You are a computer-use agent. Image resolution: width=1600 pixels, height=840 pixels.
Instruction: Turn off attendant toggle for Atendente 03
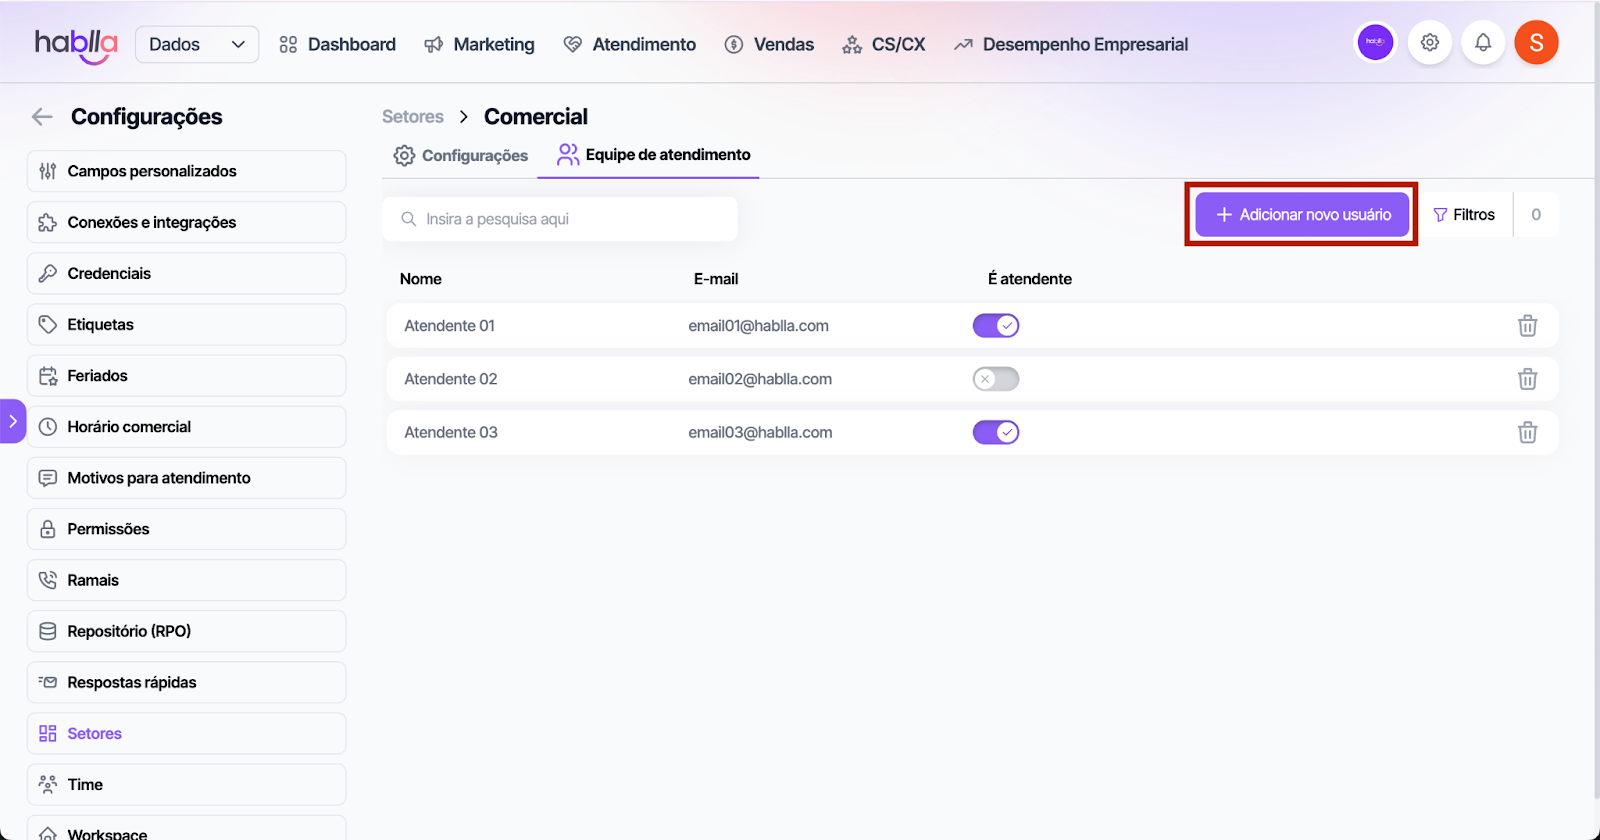tap(995, 432)
